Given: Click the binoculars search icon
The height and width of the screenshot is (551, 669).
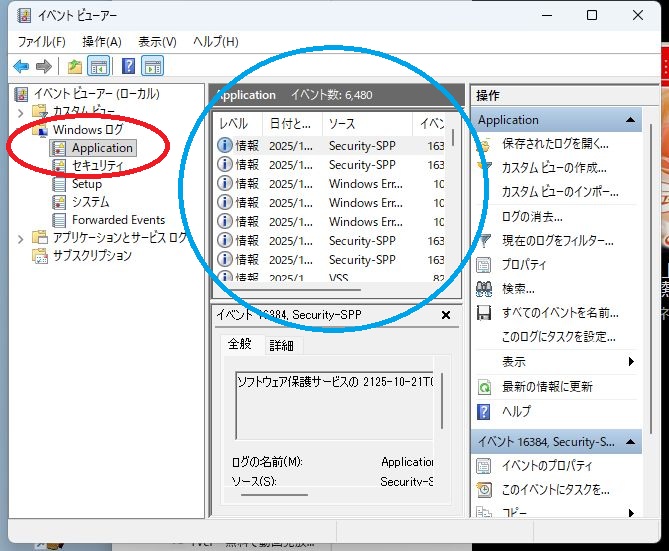Looking at the screenshot, I should click(x=484, y=289).
